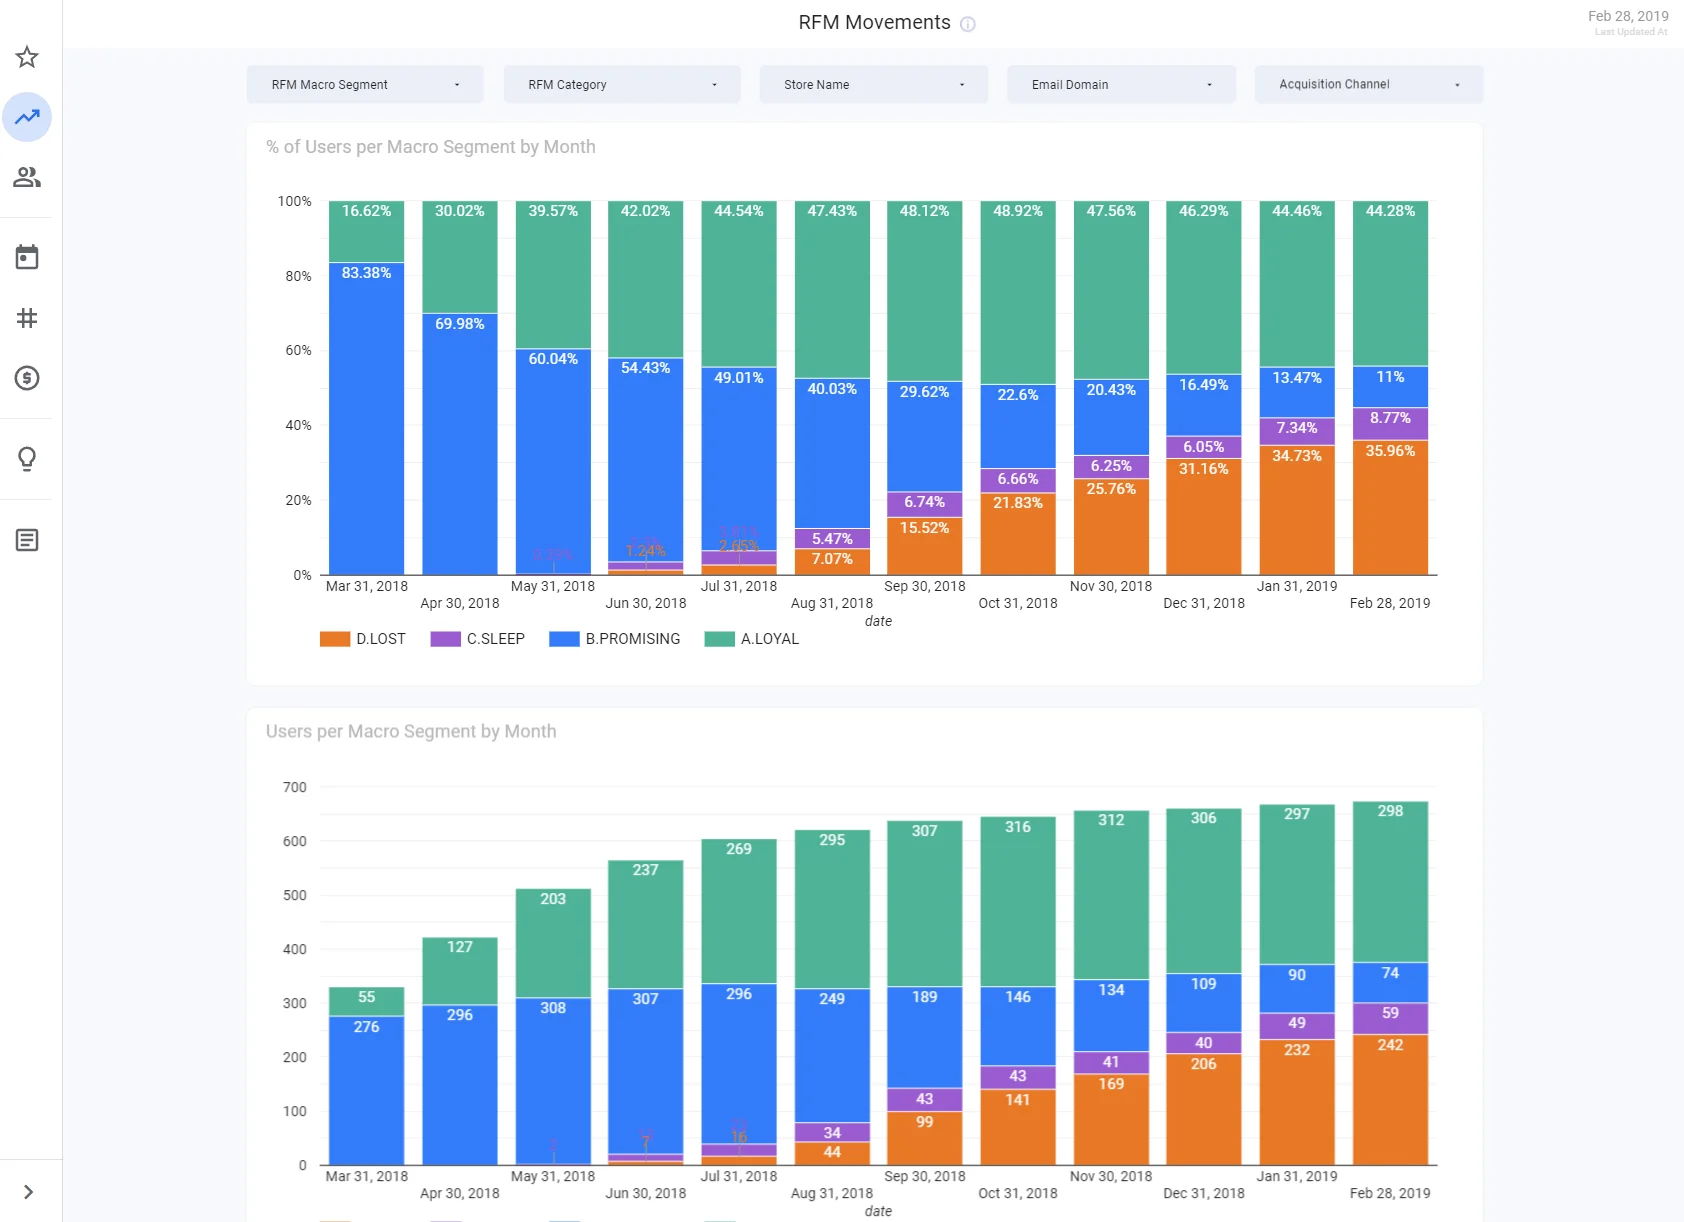Click the info icon beside RFM Movements

(x=968, y=24)
